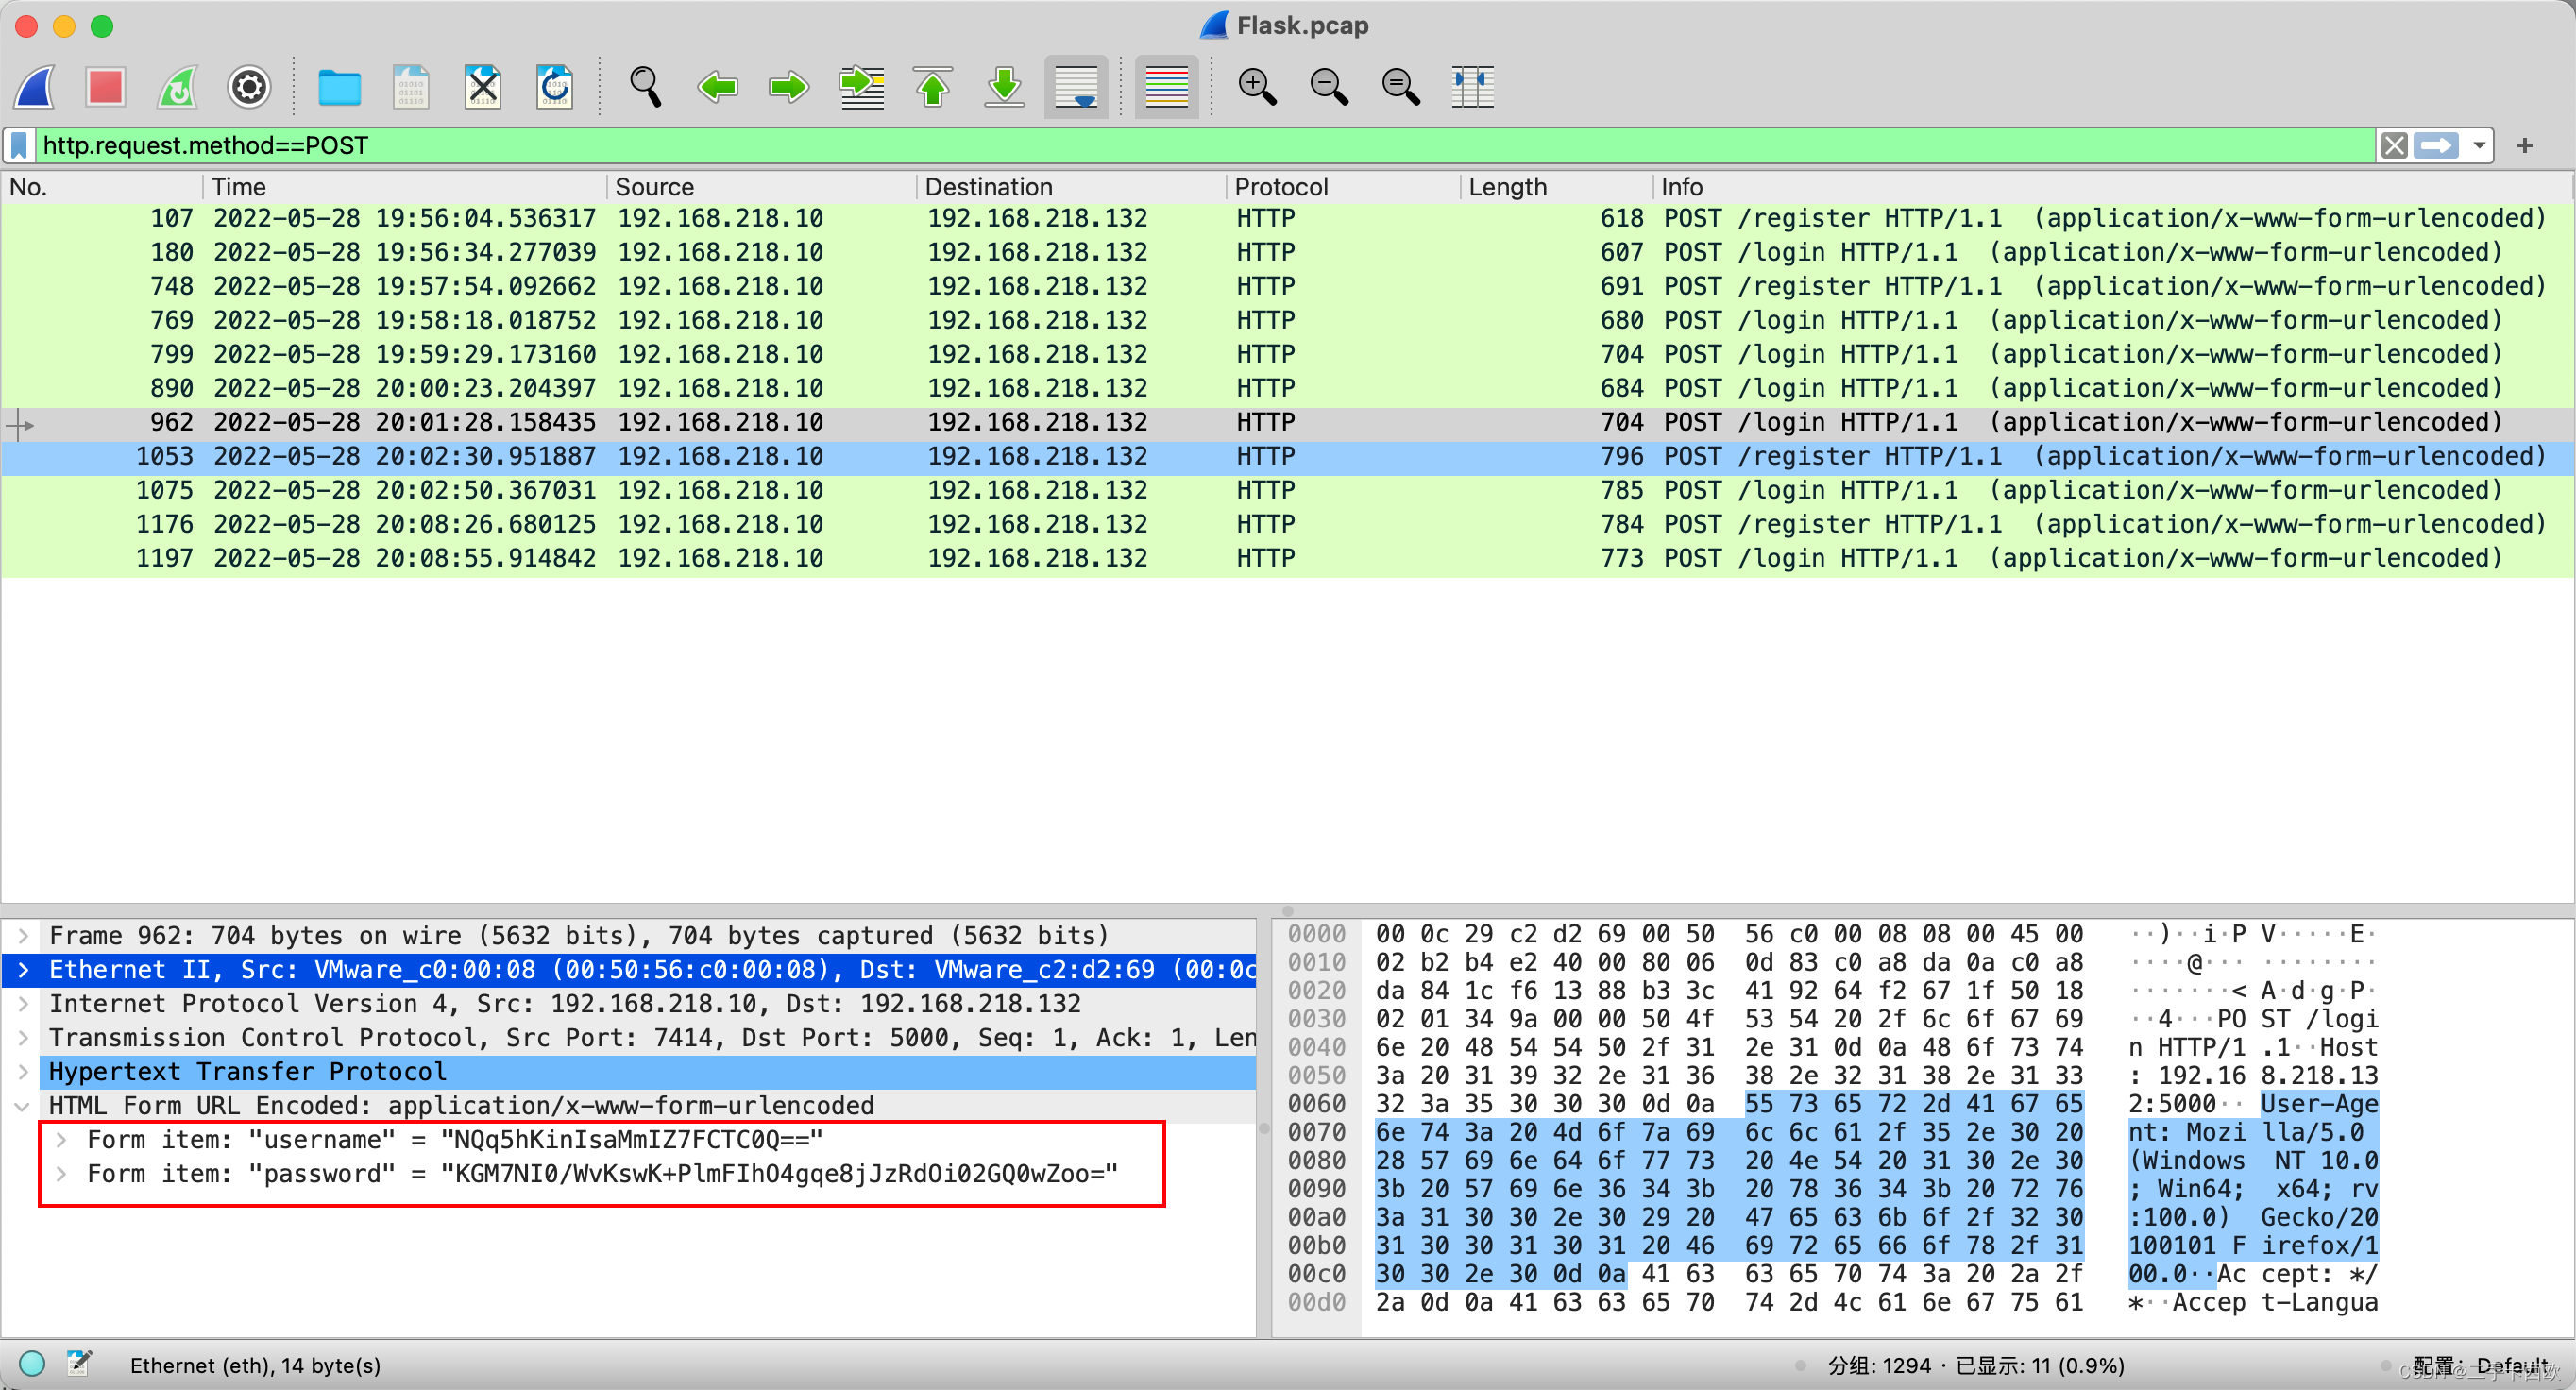The image size is (2576, 1390).
Task: Open the display filter history dropdown
Action: pos(2479,146)
